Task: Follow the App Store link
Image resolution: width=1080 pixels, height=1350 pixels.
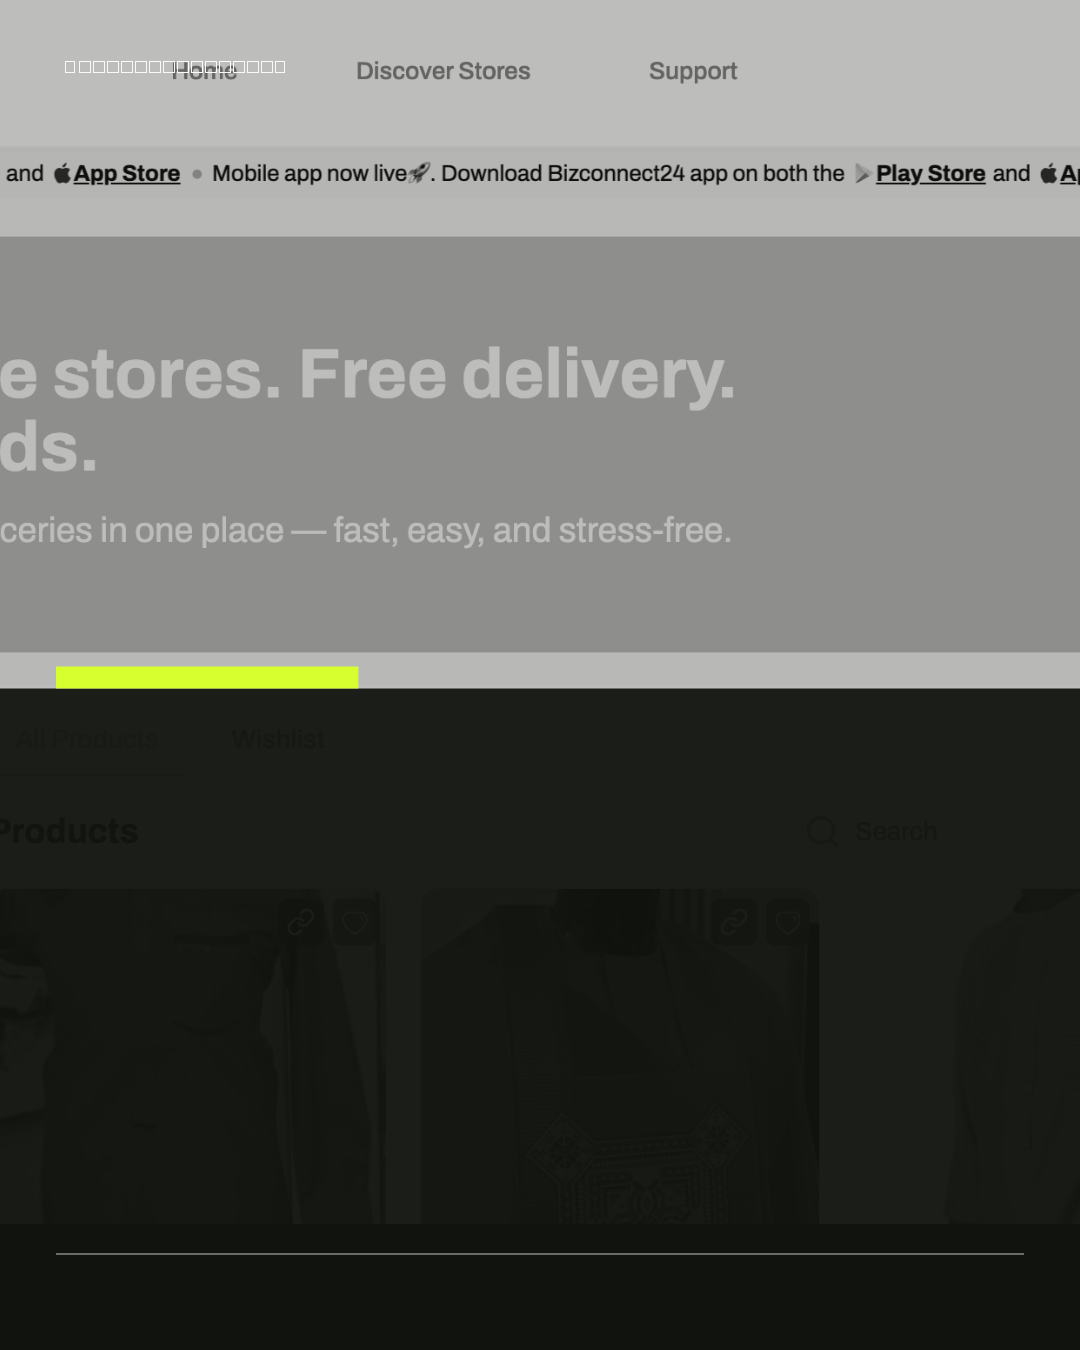Action: pyautogui.click(x=127, y=173)
